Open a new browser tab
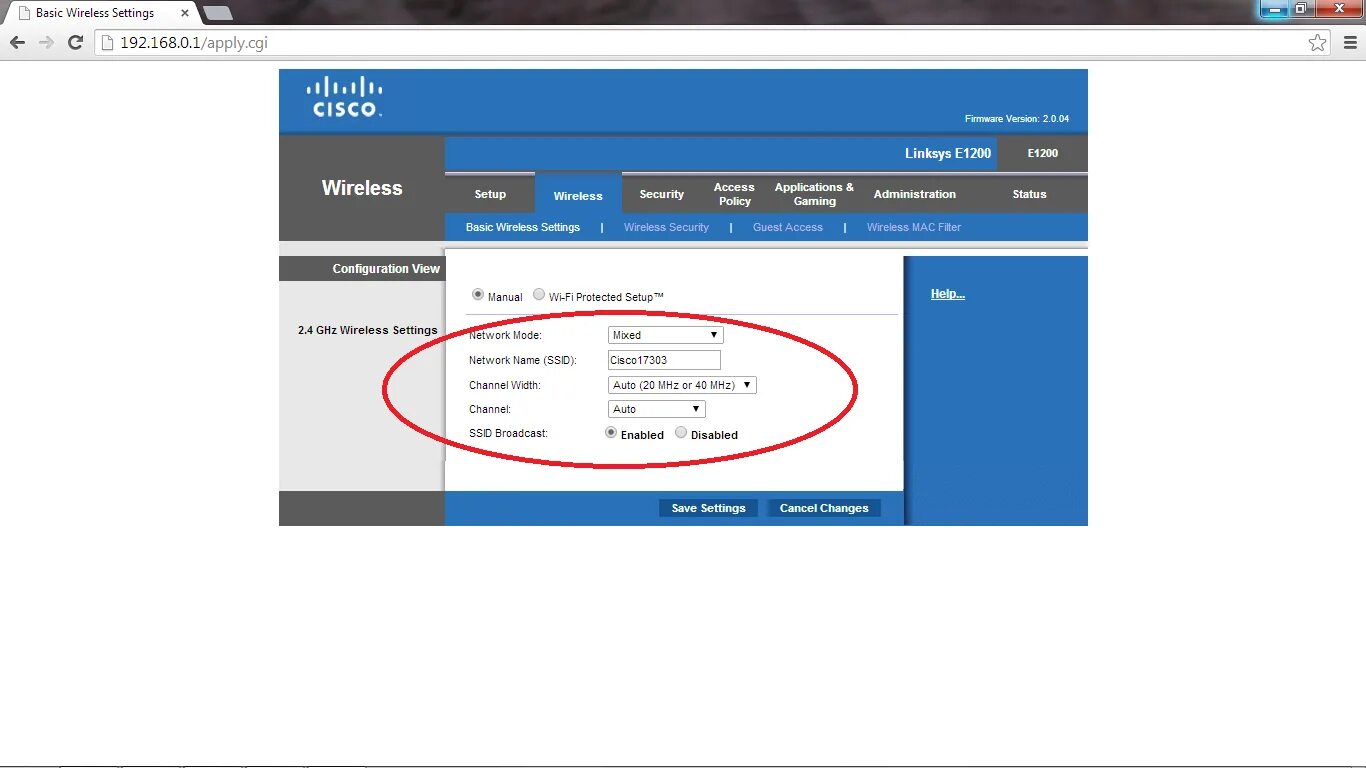Image resolution: width=1366 pixels, height=768 pixels. pyautogui.click(x=217, y=13)
